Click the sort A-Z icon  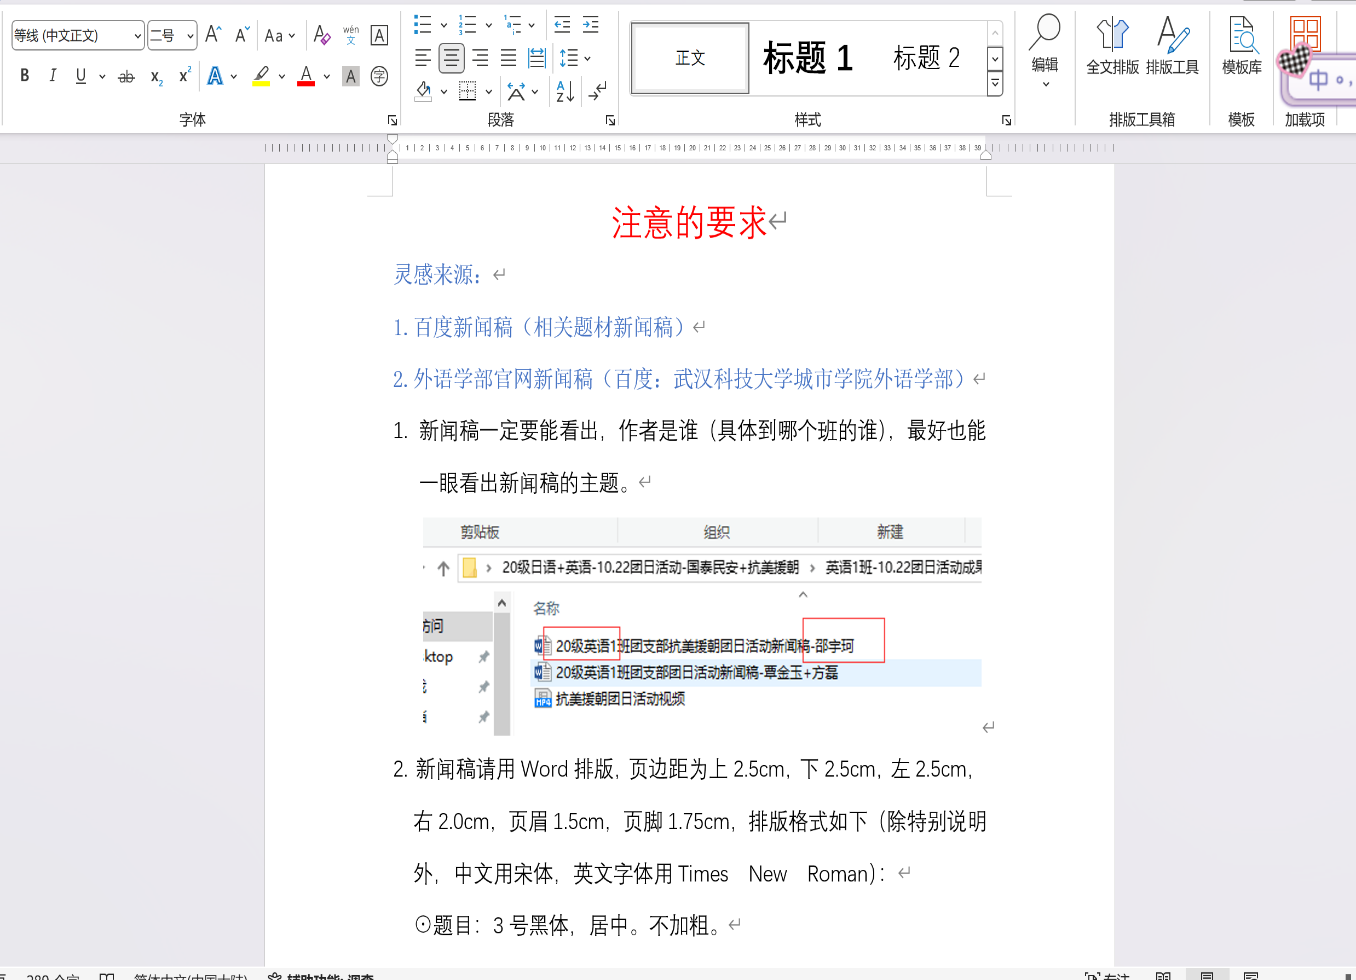coord(565,92)
